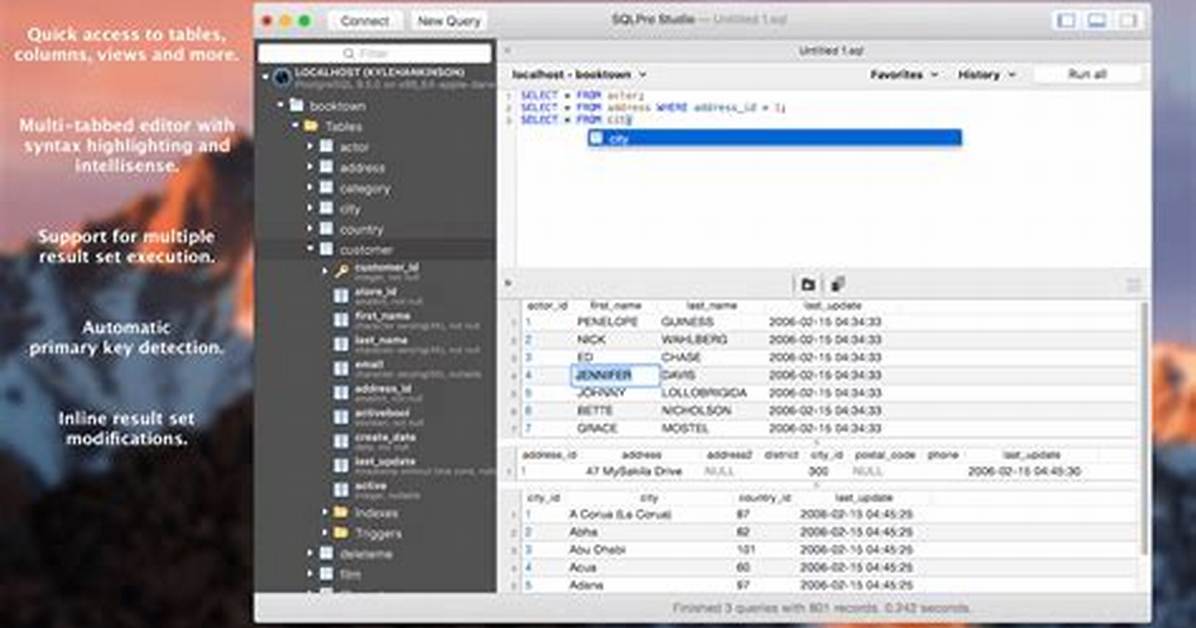Viewport: 1196px width, 628px height.
Task: Click the 47 MySakila Drive address cell
Action: click(x=633, y=472)
